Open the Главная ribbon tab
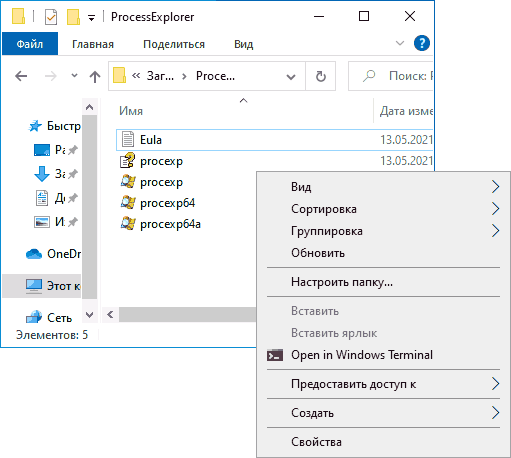This screenshot has height=458, width=511. [93, 44]
